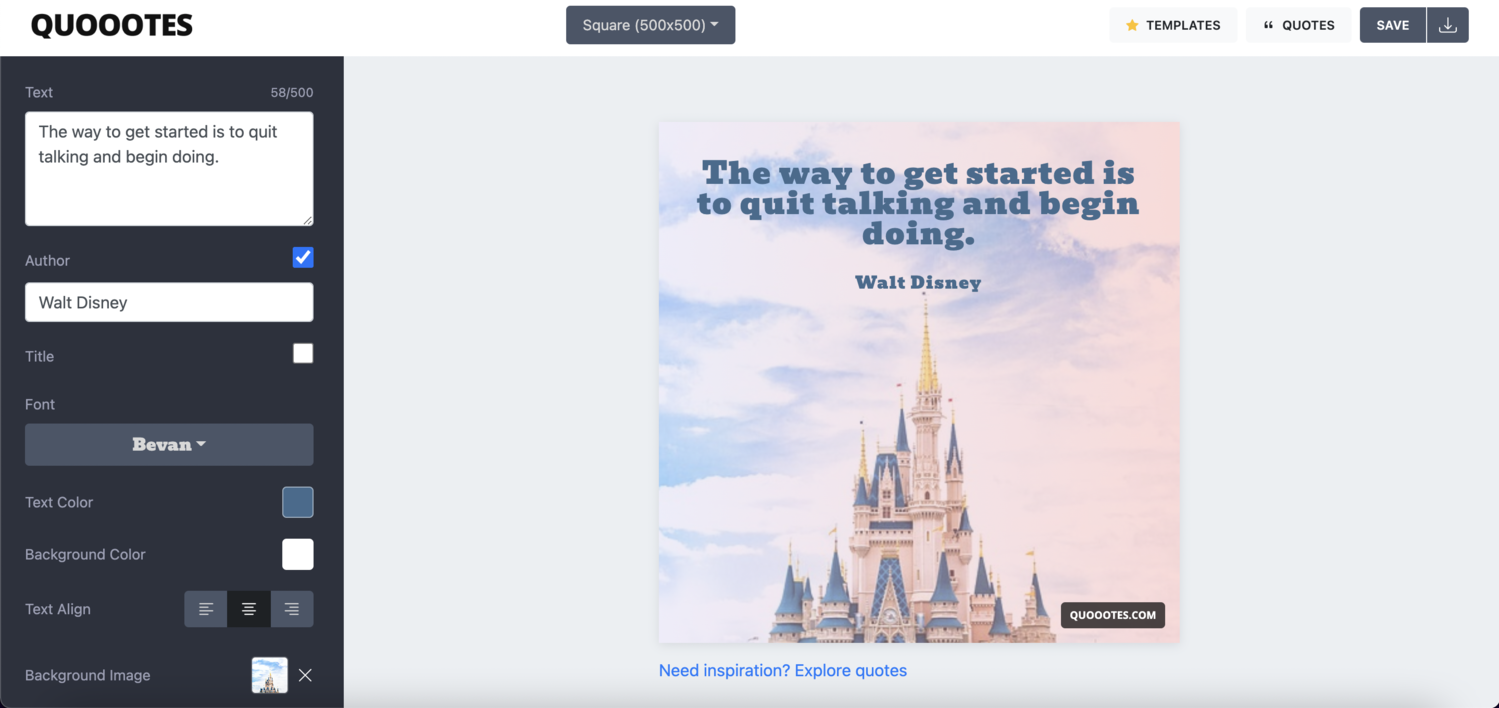Uncheck the Author checkbox
The width and height of the screenshot is (1499, 708).
303,257
